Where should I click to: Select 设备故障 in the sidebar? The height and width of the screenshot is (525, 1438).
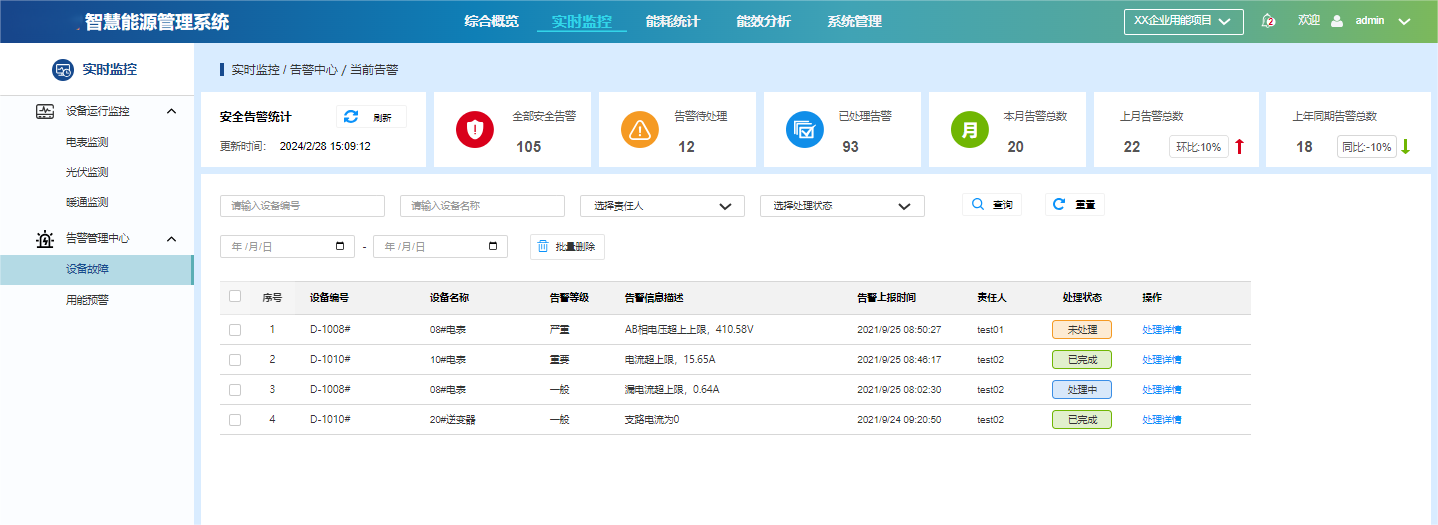pyautogui.click(x=96, y=269)
